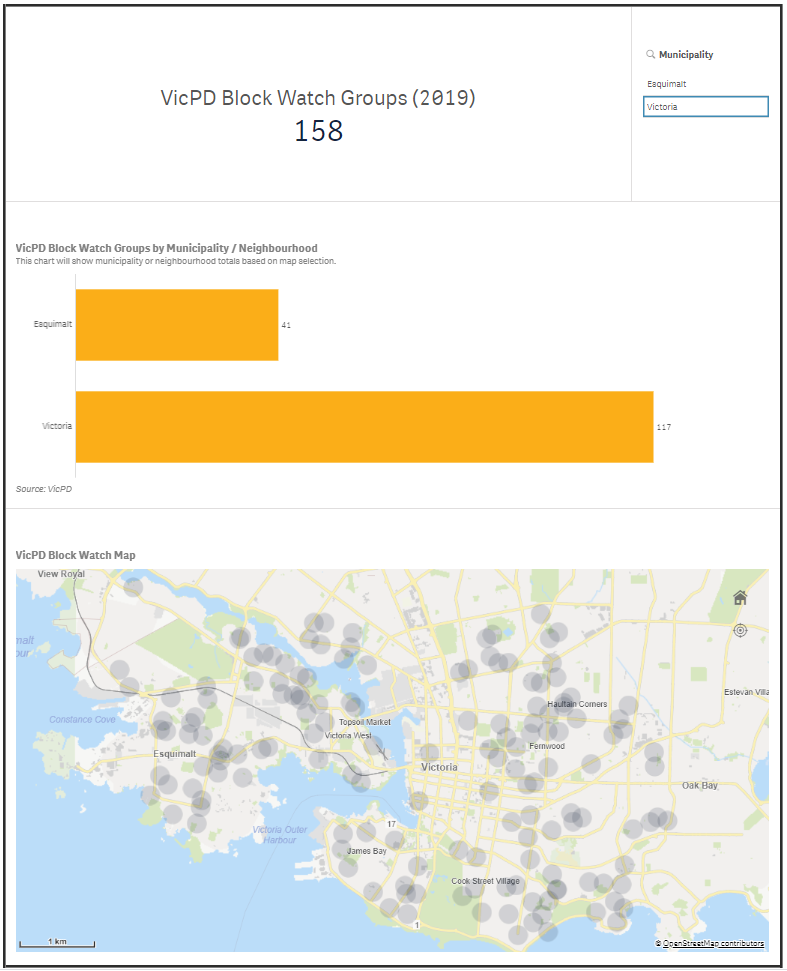Click the highway 17 shield on the map
The width and height of the screenshot is (787, 971).
pos(392,824)
